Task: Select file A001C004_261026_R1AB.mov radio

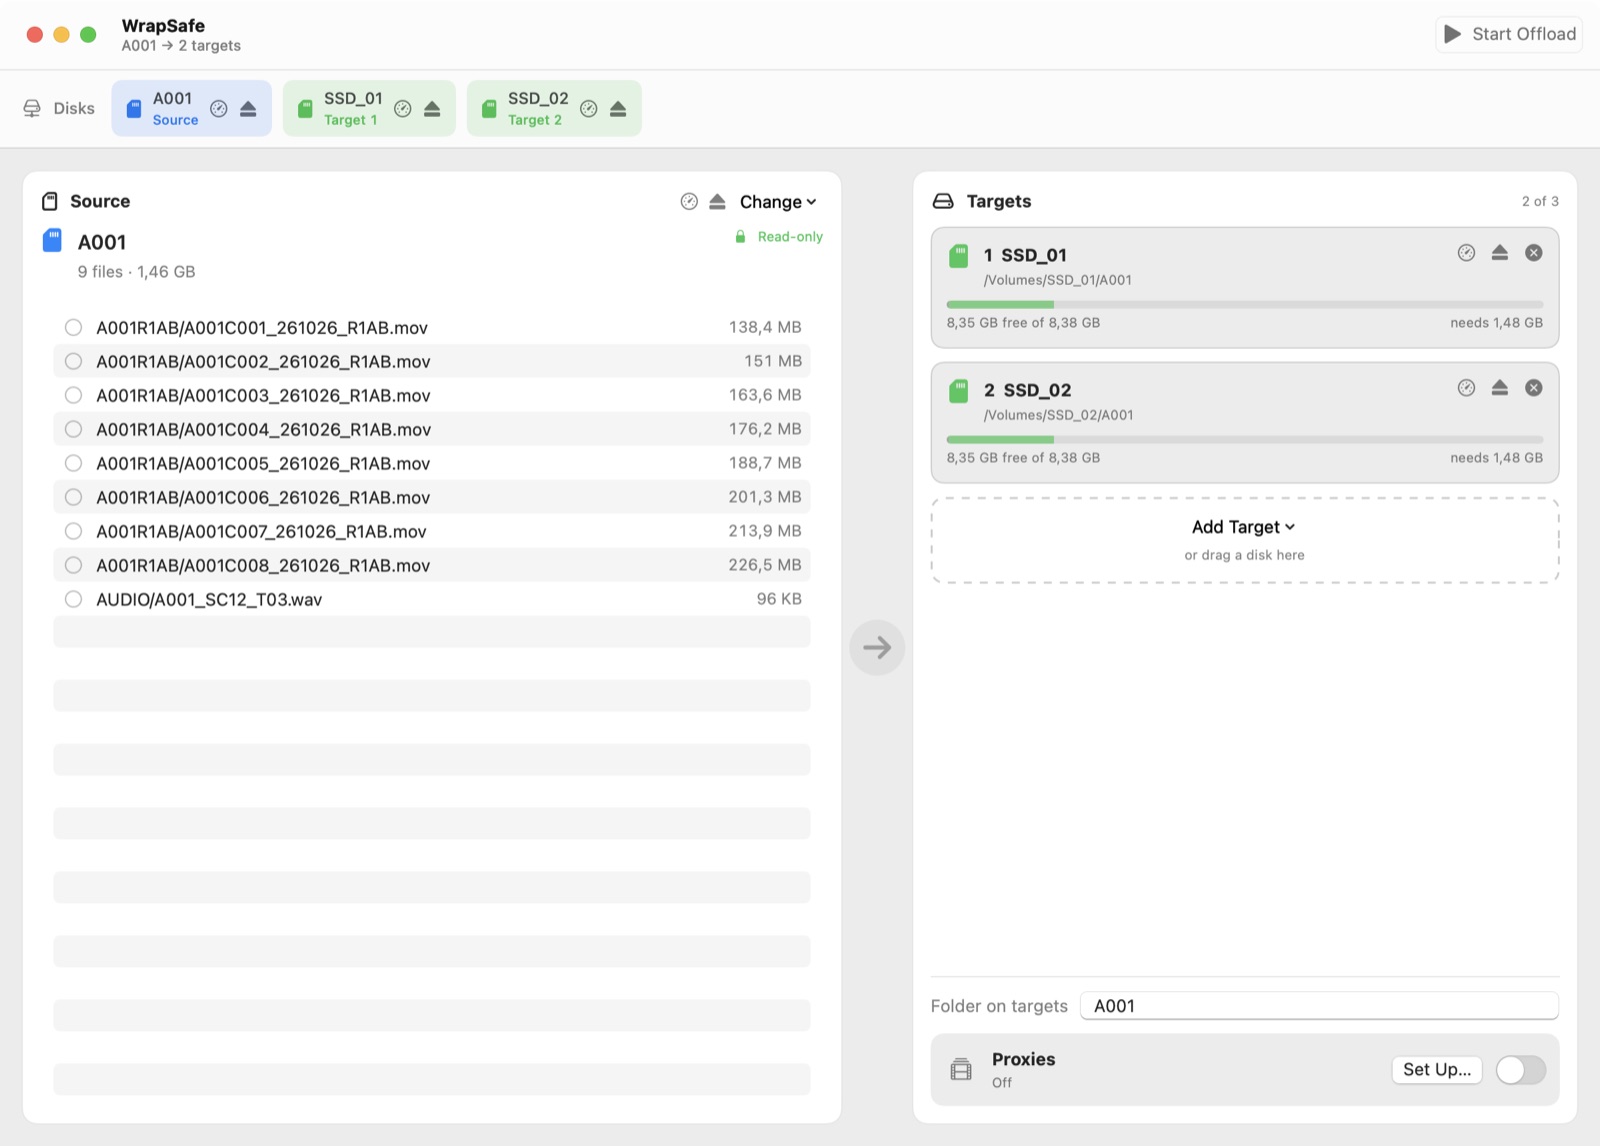Action: click(73, 429)
